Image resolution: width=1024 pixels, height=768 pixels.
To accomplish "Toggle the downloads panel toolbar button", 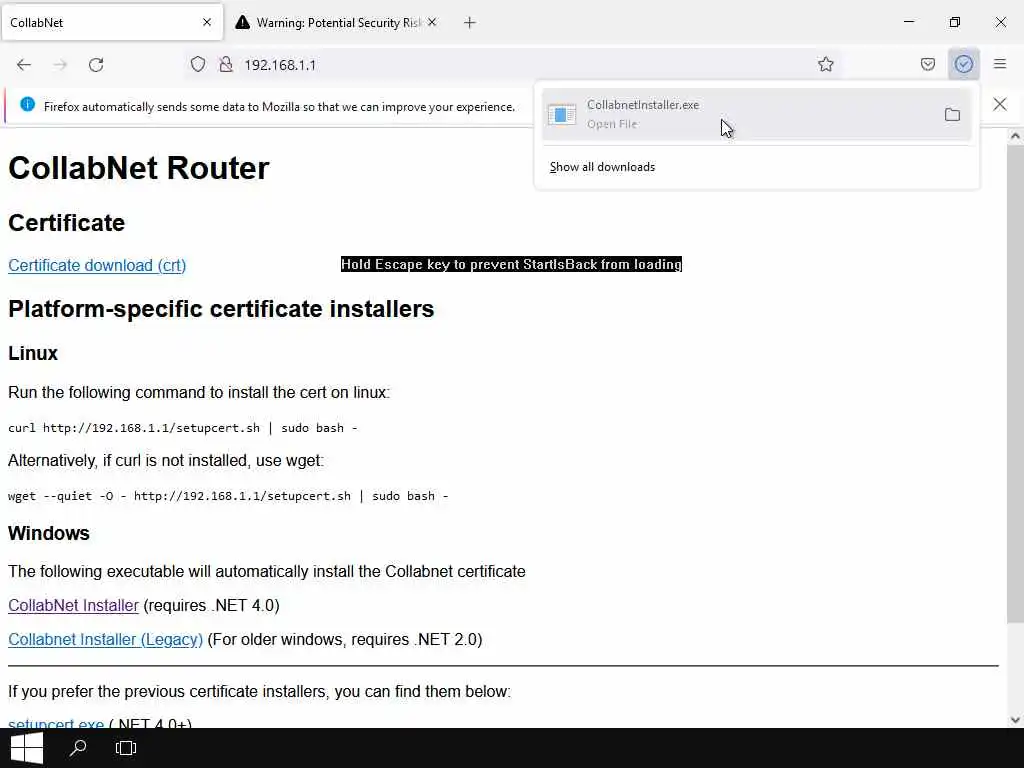I will tap(963, 64).
